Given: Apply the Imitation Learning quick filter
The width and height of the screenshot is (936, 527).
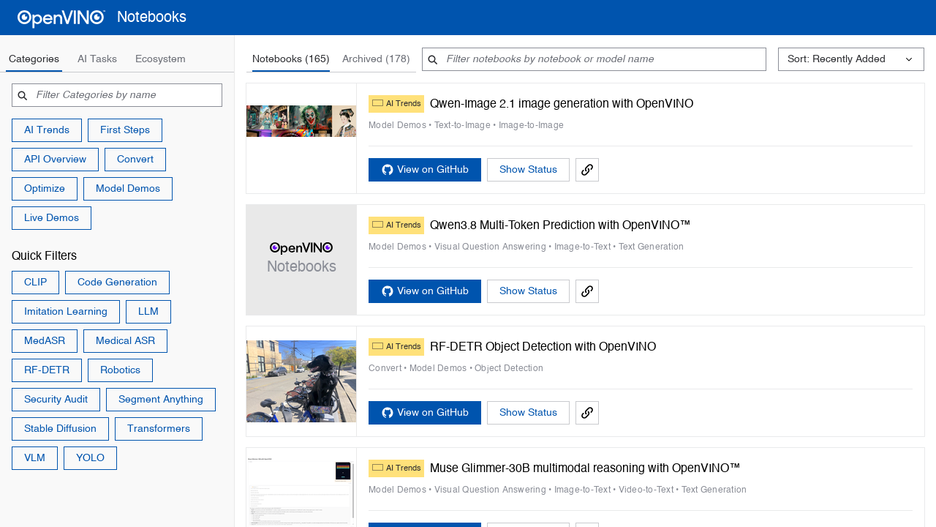Looking at the screenshot, I should (x=66, y=312).
